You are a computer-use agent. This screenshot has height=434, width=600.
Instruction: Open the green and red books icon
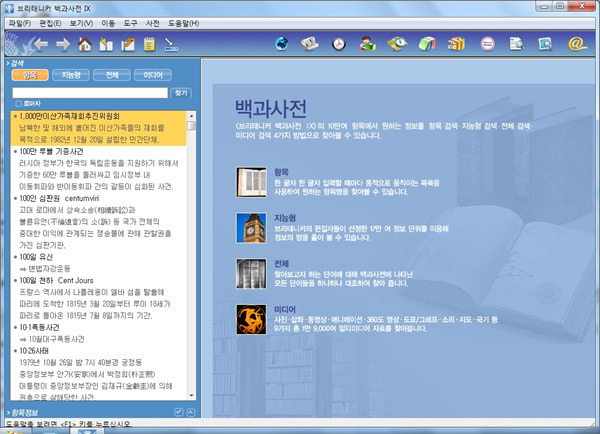click(427, 44)
